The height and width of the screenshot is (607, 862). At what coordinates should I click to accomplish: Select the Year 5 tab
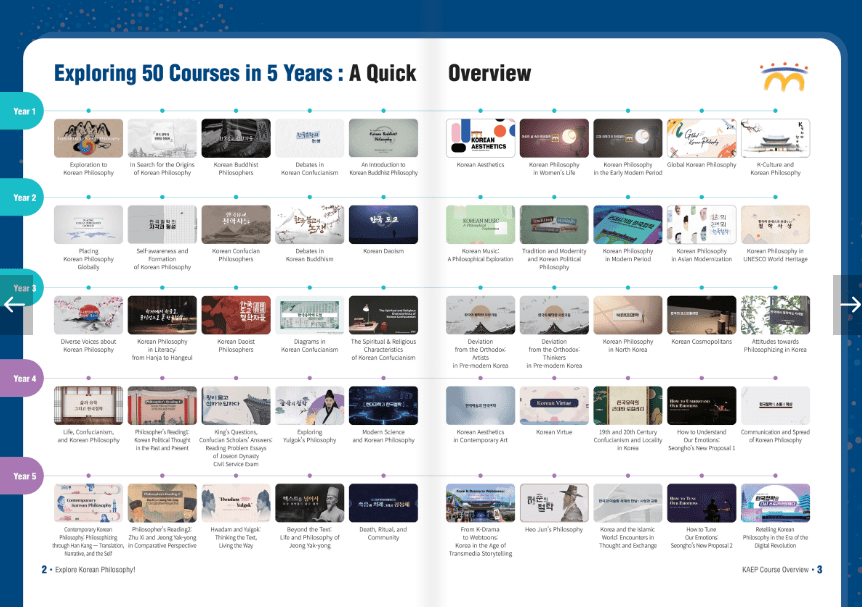22,476
